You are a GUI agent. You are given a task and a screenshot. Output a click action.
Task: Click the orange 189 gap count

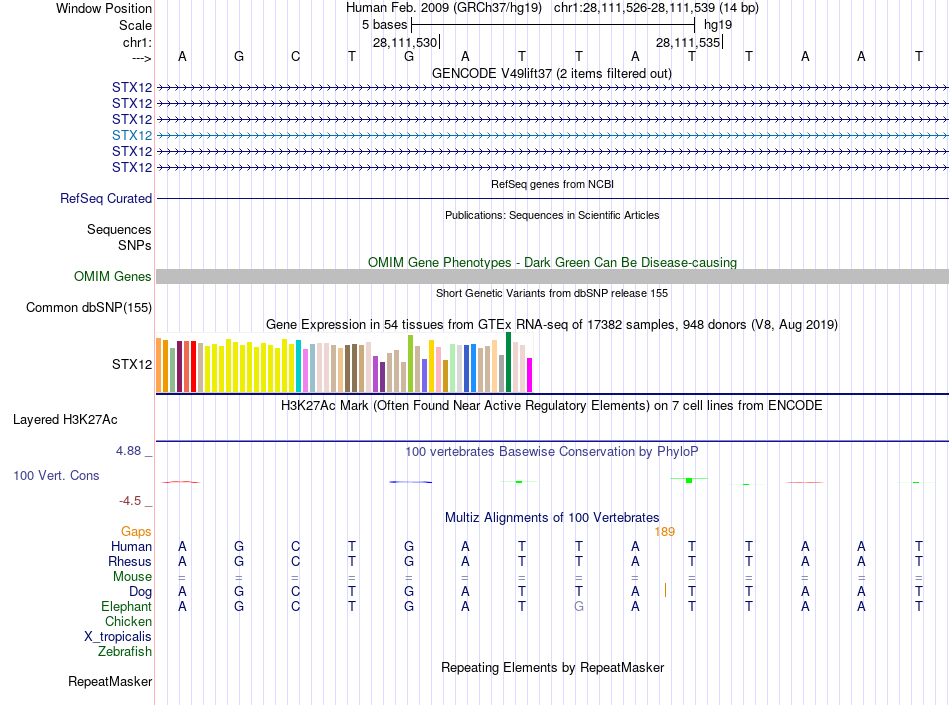pos(665,531)
